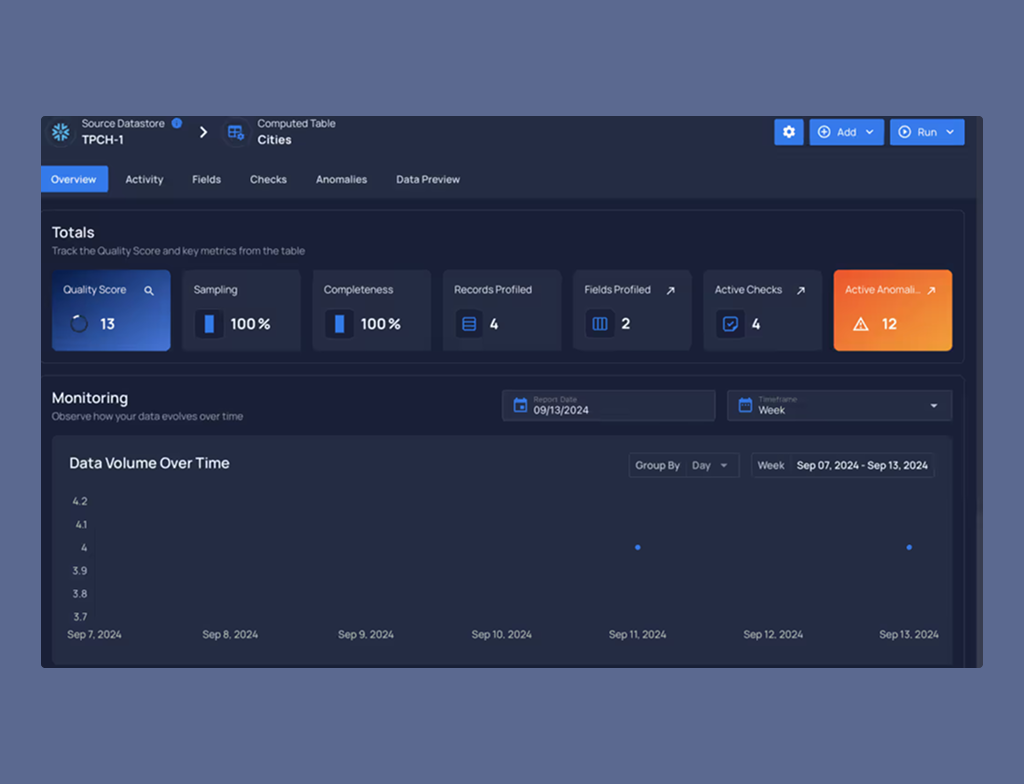The image size is (1024, 784).
Task: Click the Report Date field 09/13/2024
Action: click(x=609, y=405)
